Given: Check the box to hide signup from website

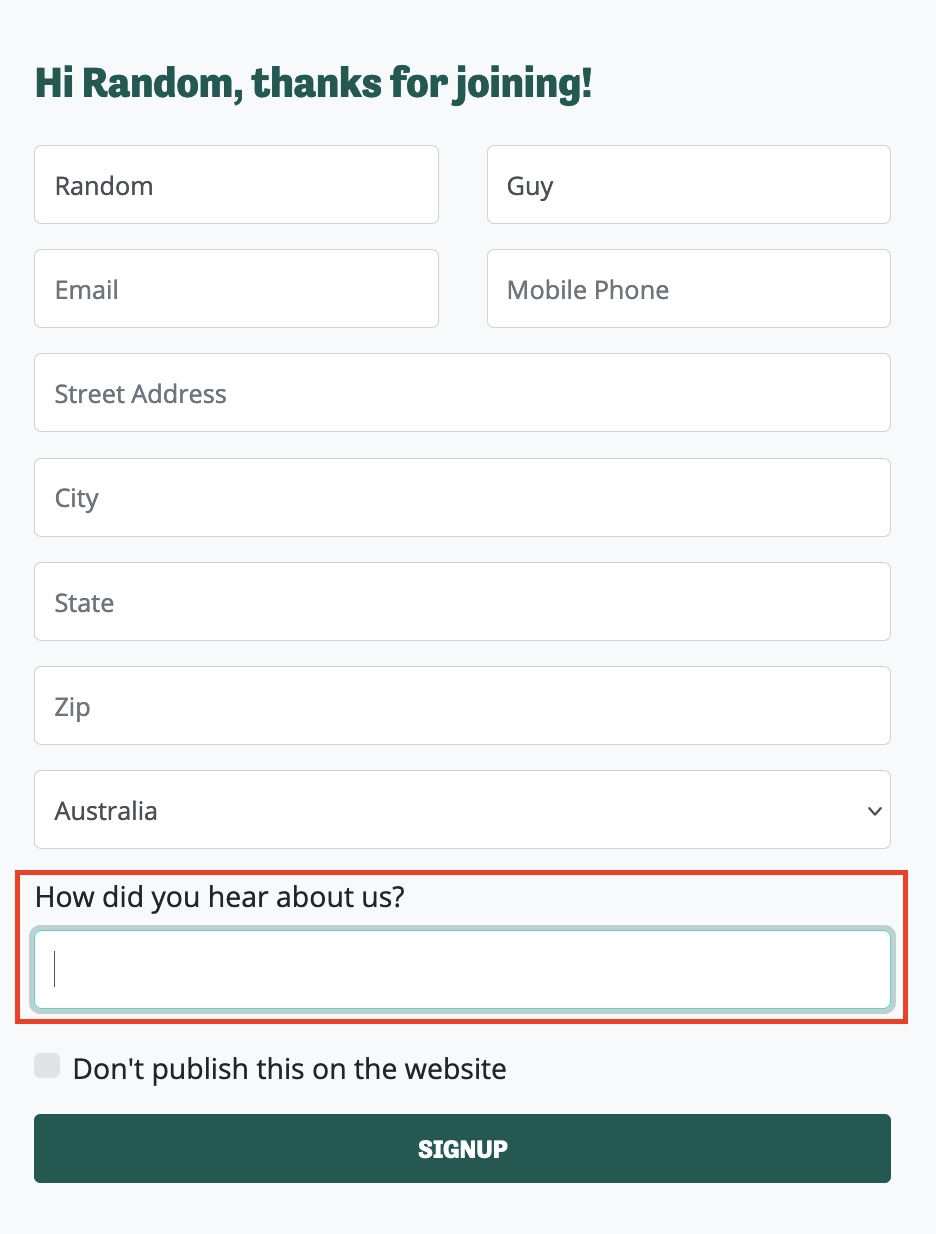Looking at the screenshot, I should pyautogui.click(x=47, y=1066).
